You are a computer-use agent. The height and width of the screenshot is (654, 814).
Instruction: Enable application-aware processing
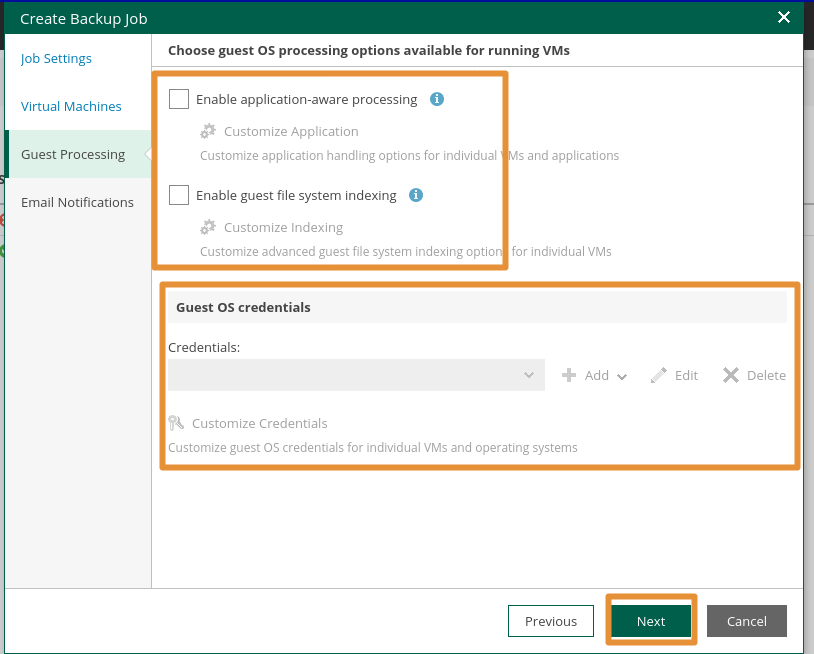[179, 99]
